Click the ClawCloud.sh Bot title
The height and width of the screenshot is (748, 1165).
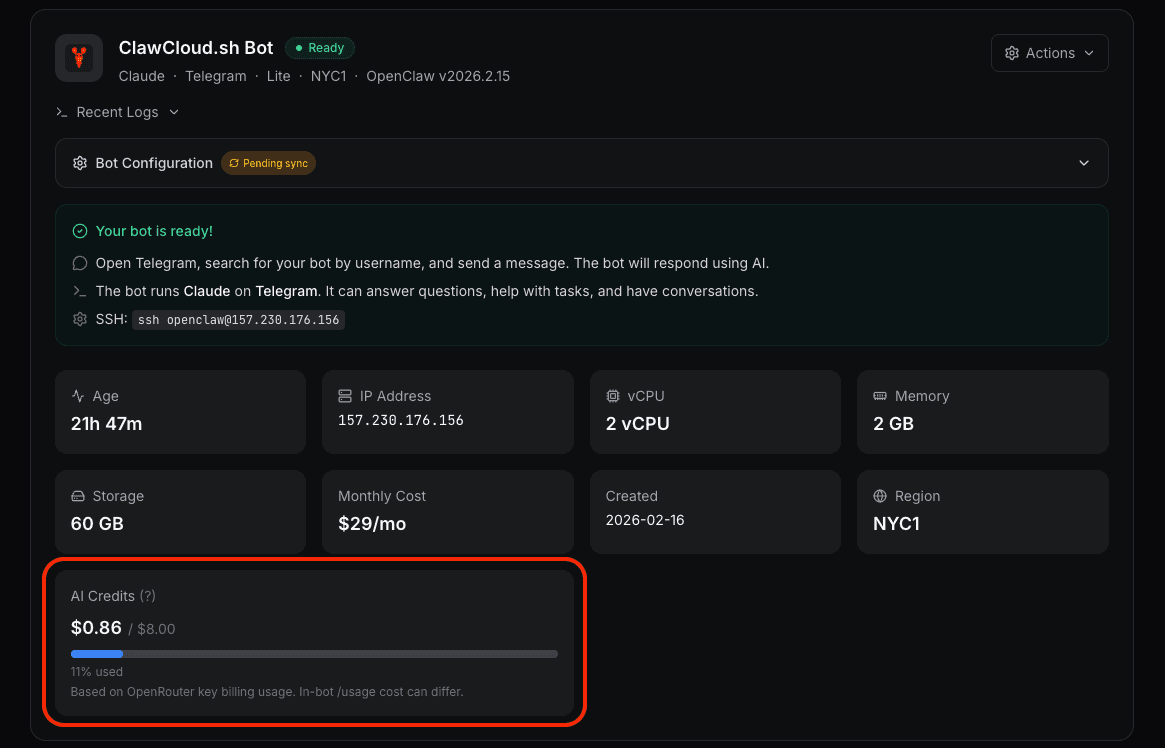click(195, 47)
